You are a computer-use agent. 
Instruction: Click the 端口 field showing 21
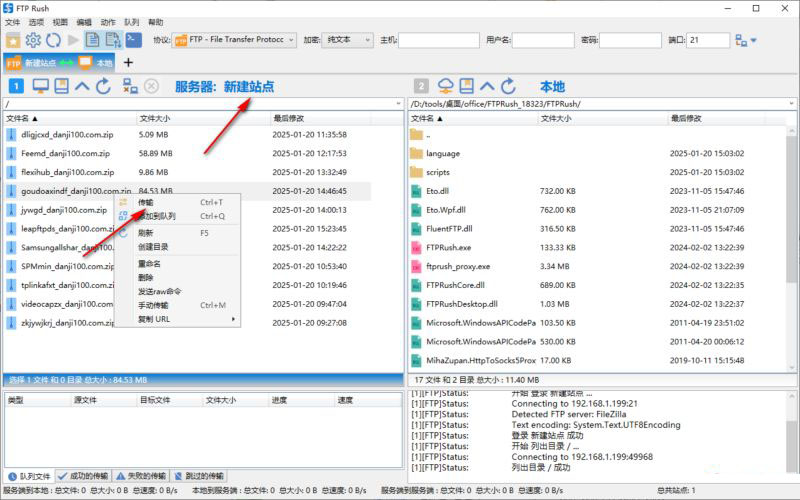pyautogui.click(x=709, y=40)
